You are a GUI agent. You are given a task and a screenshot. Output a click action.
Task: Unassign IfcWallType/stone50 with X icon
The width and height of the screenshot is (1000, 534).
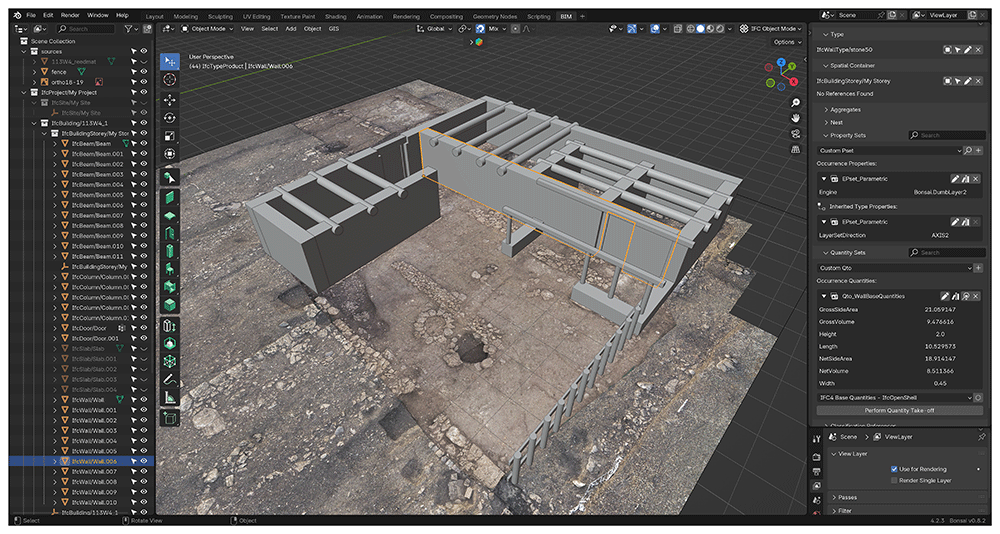978,49
